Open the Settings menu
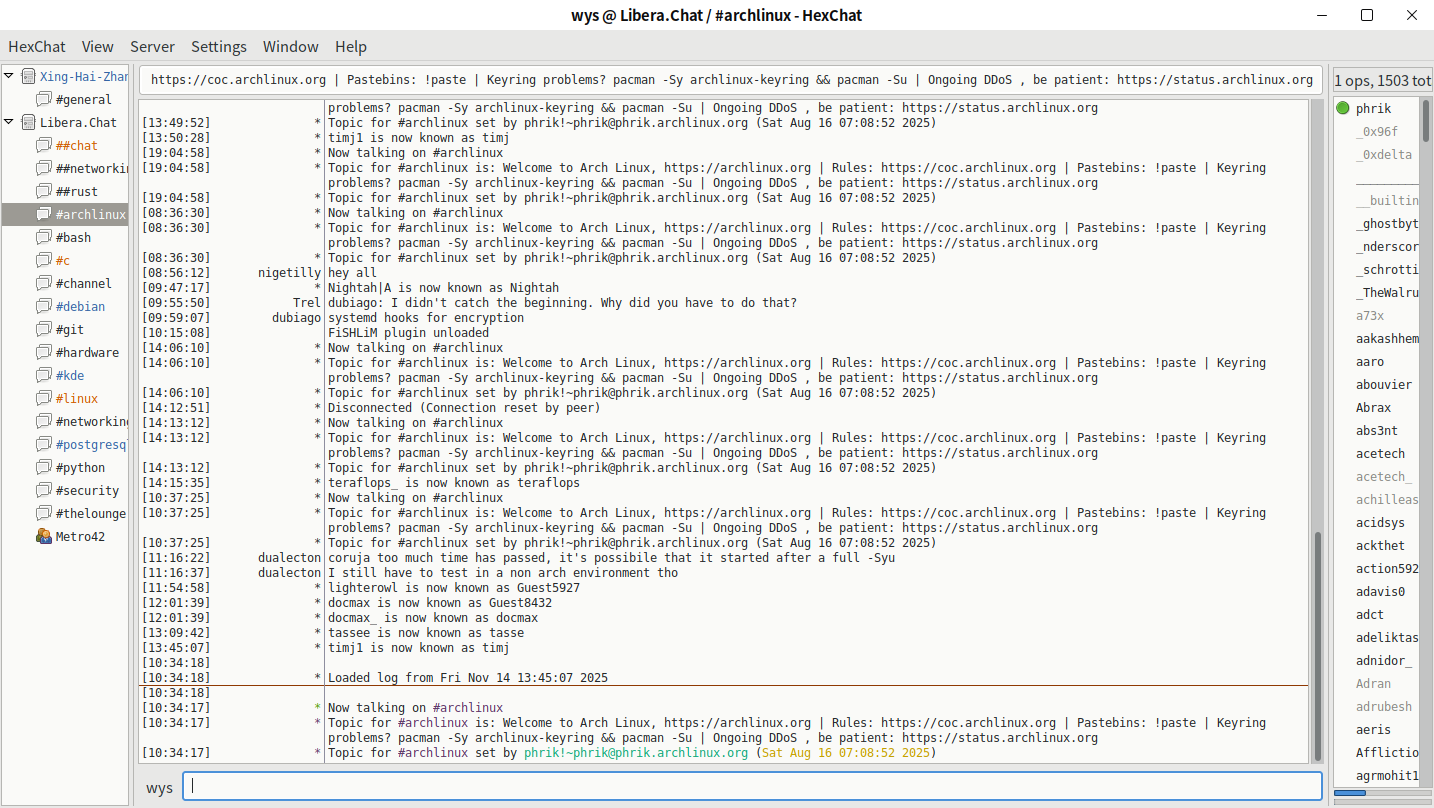Screen dimensions: 1434x808 coord(218,46)
